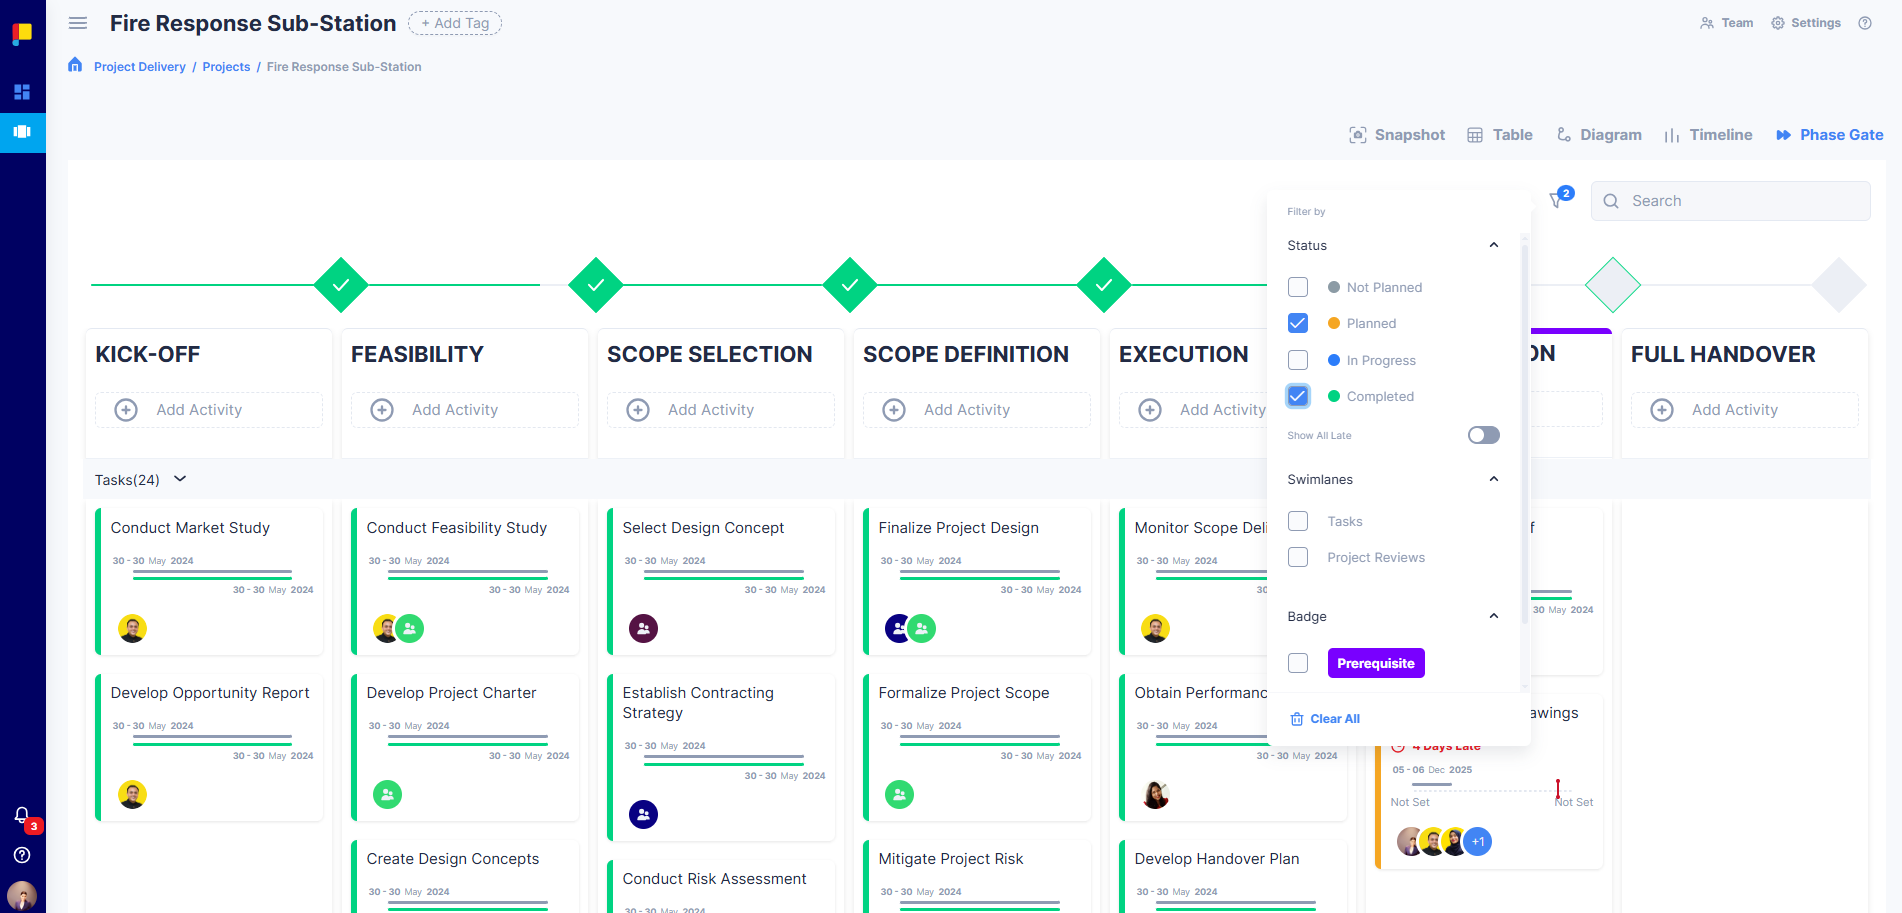
Task: Click team icon on Formalize Project Scope
Action: [900, 794]
